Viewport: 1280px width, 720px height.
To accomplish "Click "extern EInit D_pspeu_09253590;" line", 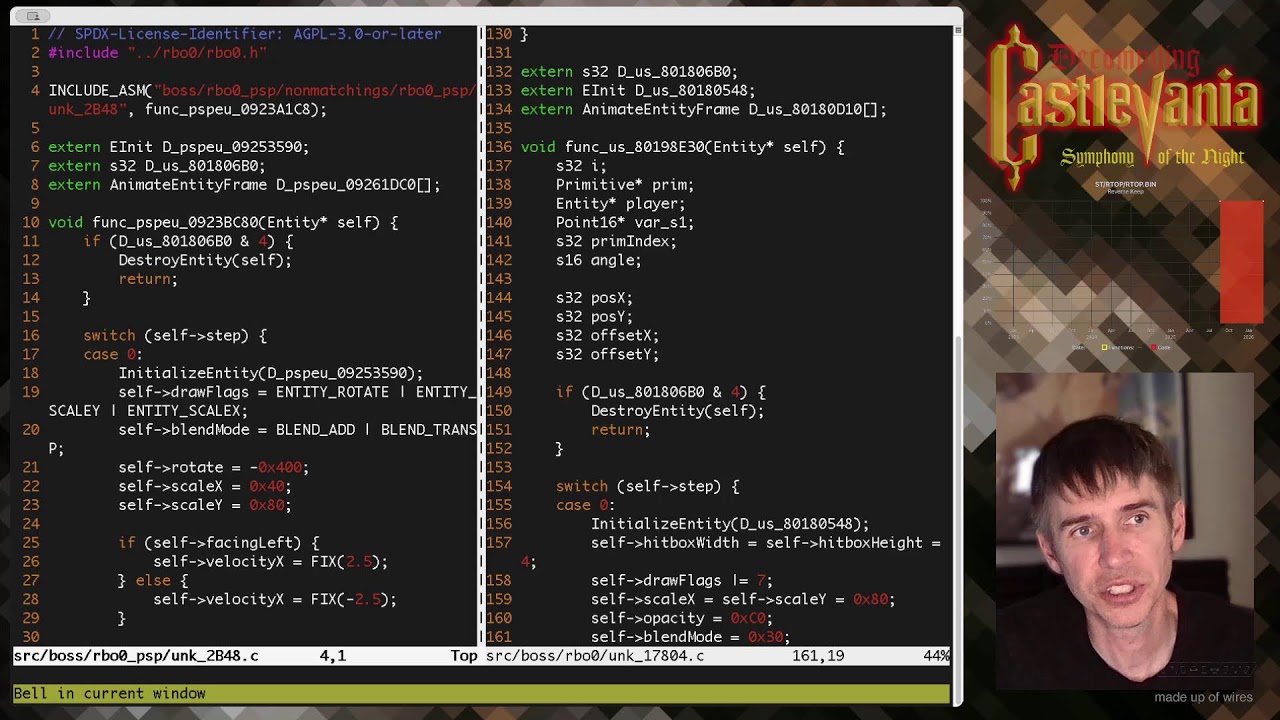I will click(x=179, y=147).
